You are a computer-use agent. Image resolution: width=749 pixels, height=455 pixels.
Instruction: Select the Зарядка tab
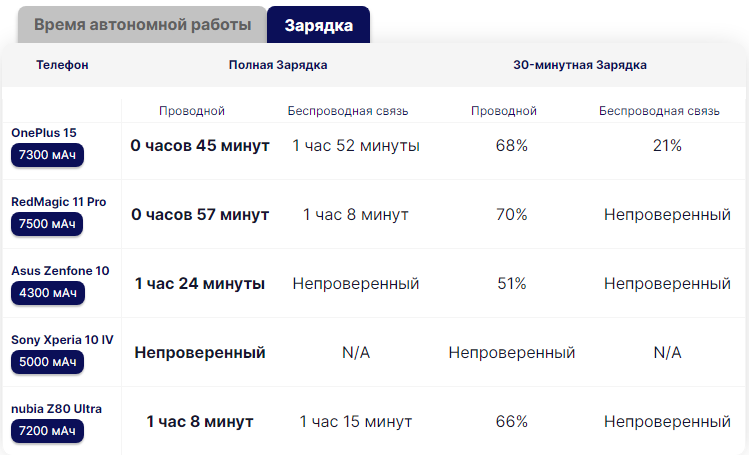click(x=318, y=25)
